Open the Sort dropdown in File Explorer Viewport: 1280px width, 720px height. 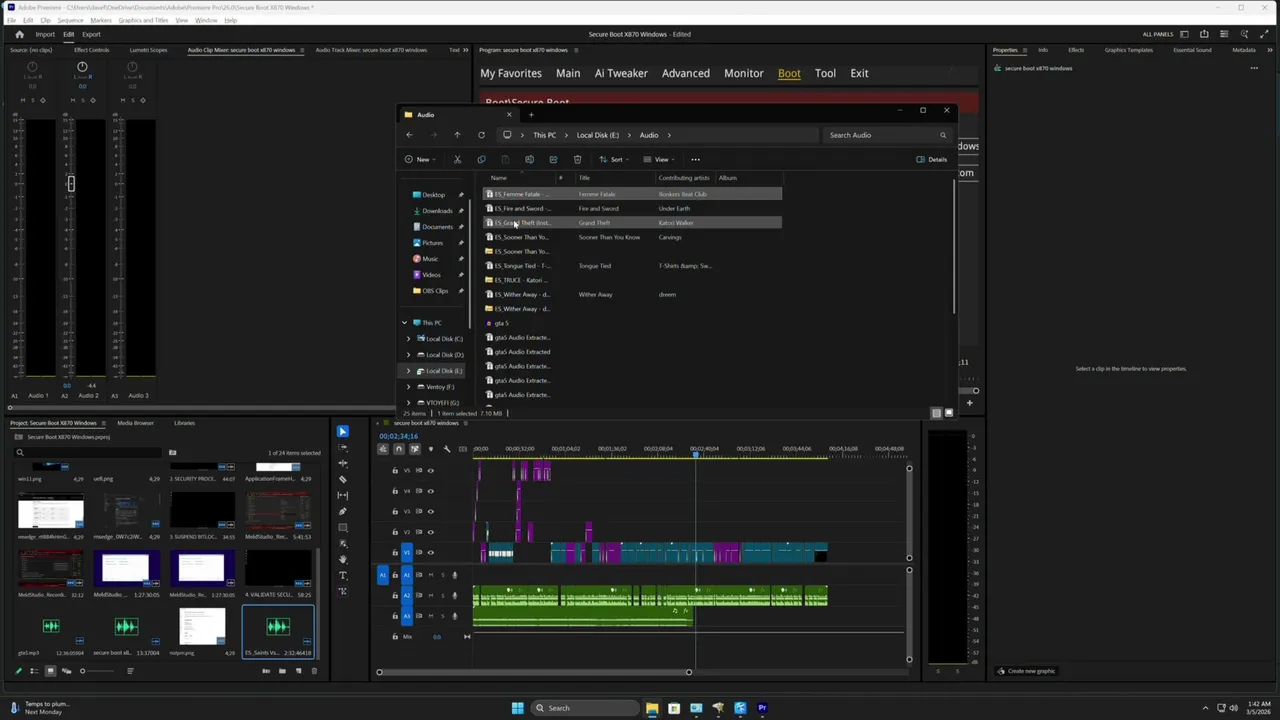point(613,159)
